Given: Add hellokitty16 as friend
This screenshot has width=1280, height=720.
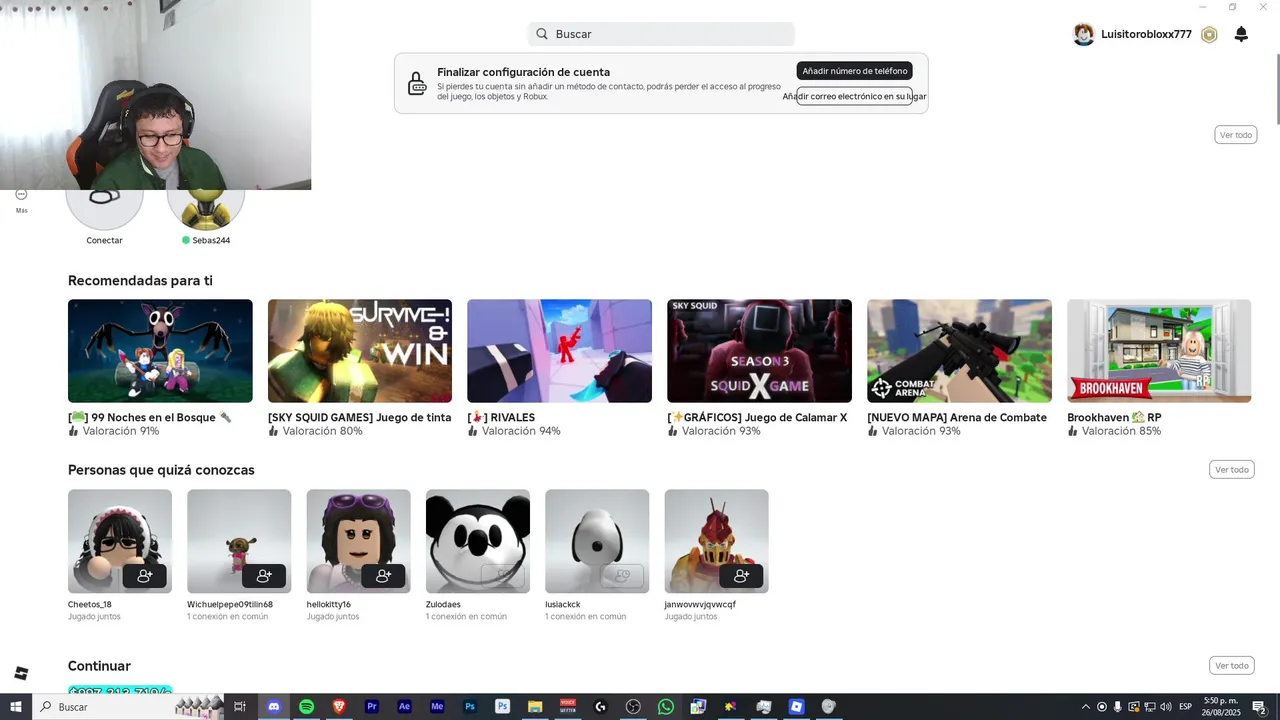Looking at the screenshot, I should pos(383,576).
